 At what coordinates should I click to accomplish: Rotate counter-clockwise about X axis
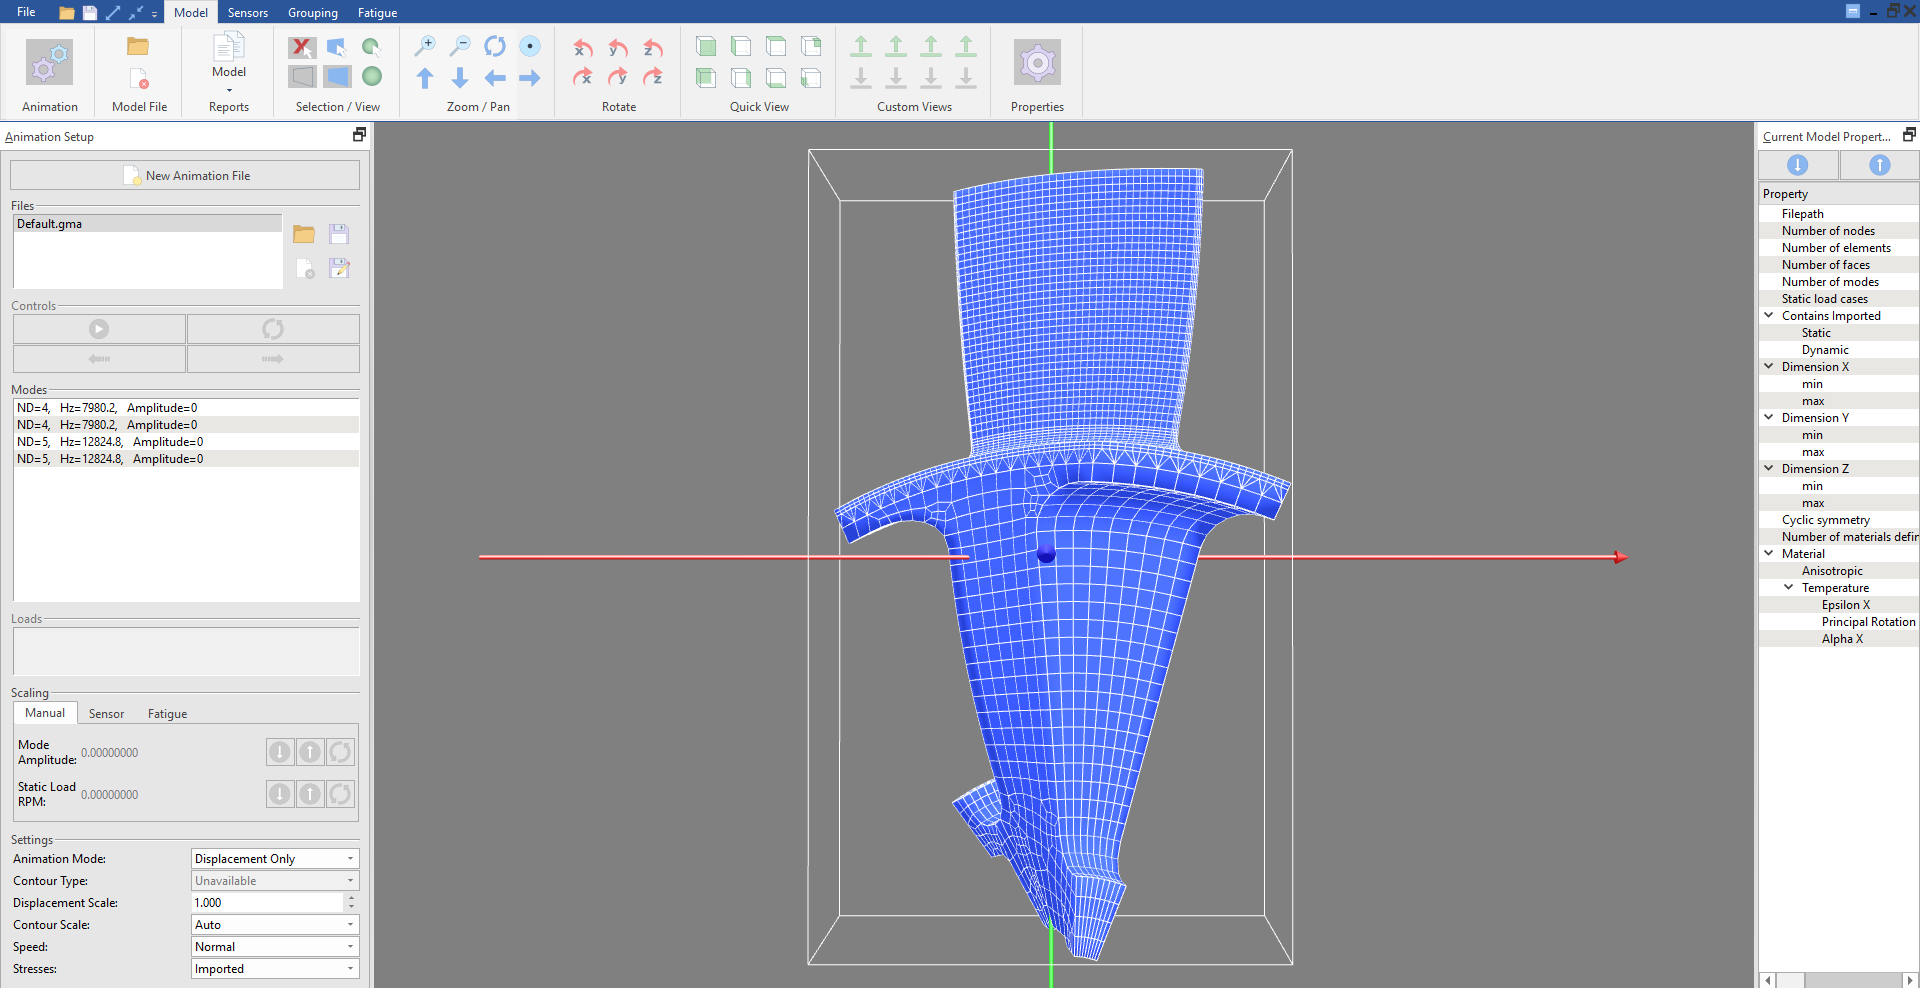click(583, 47)
